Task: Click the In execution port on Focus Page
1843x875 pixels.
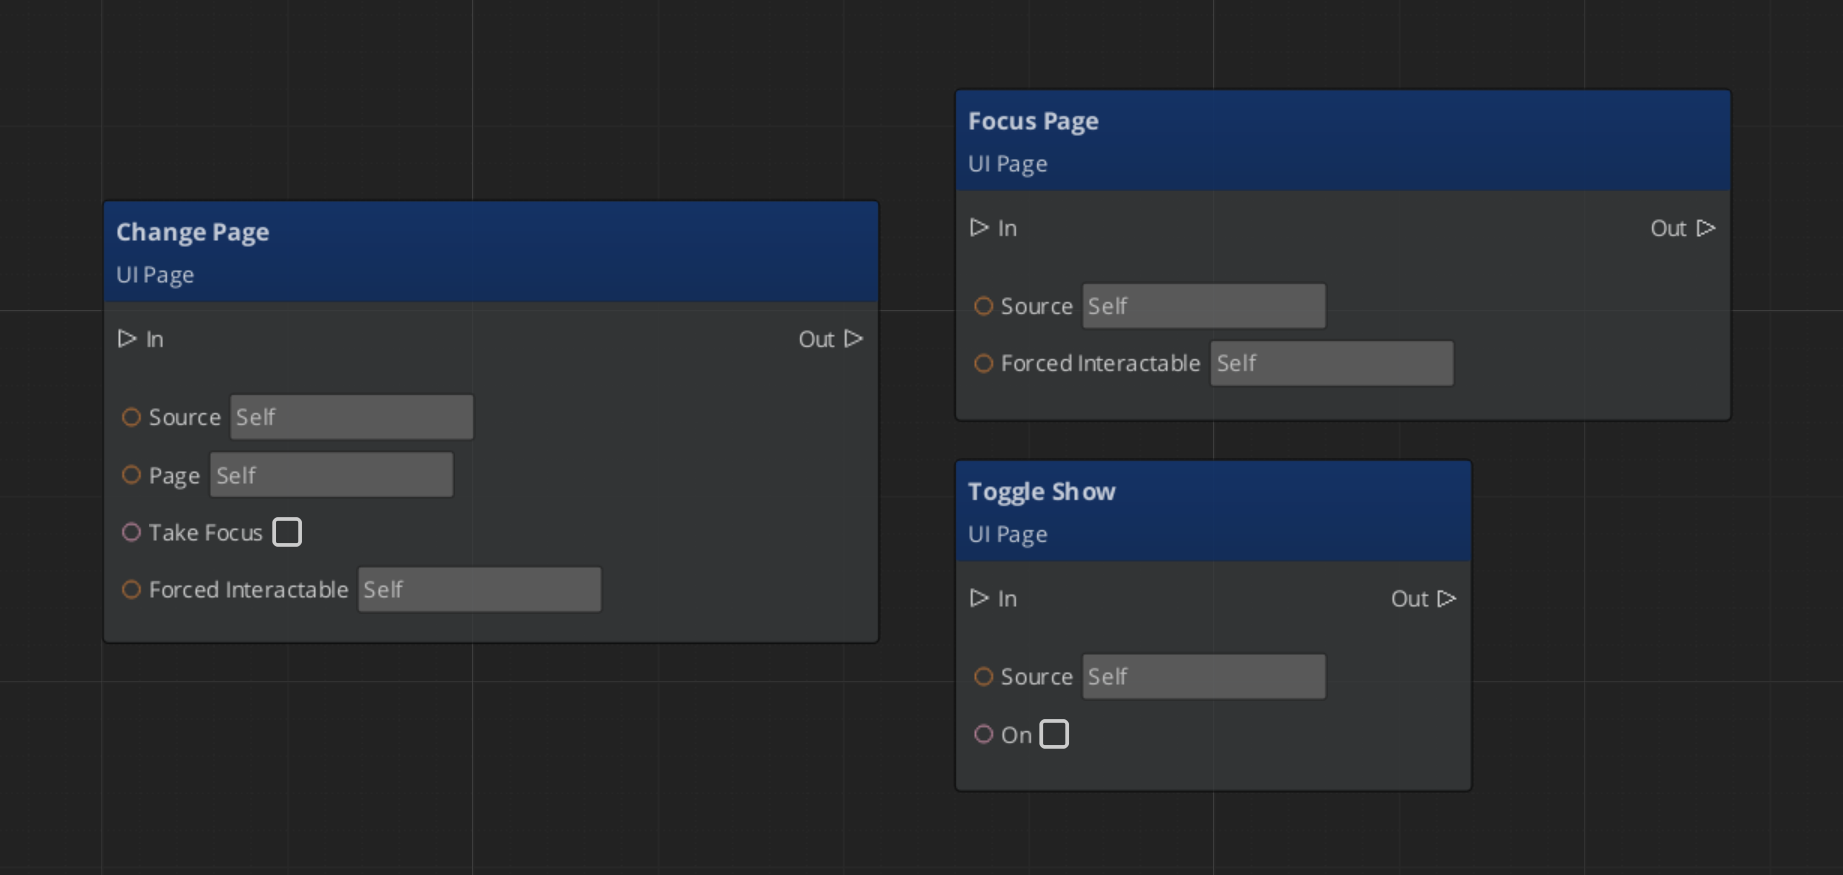Action: 979,228
